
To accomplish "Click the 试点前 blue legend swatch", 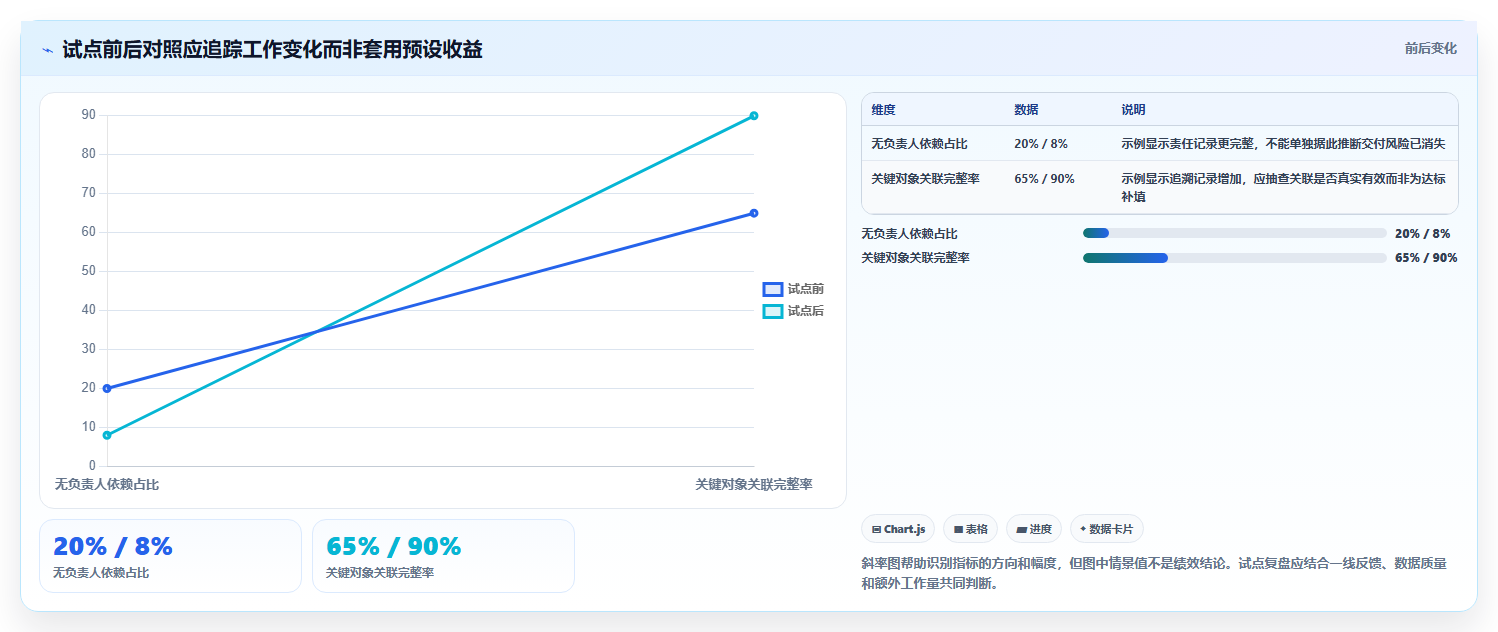I will 773,289.
